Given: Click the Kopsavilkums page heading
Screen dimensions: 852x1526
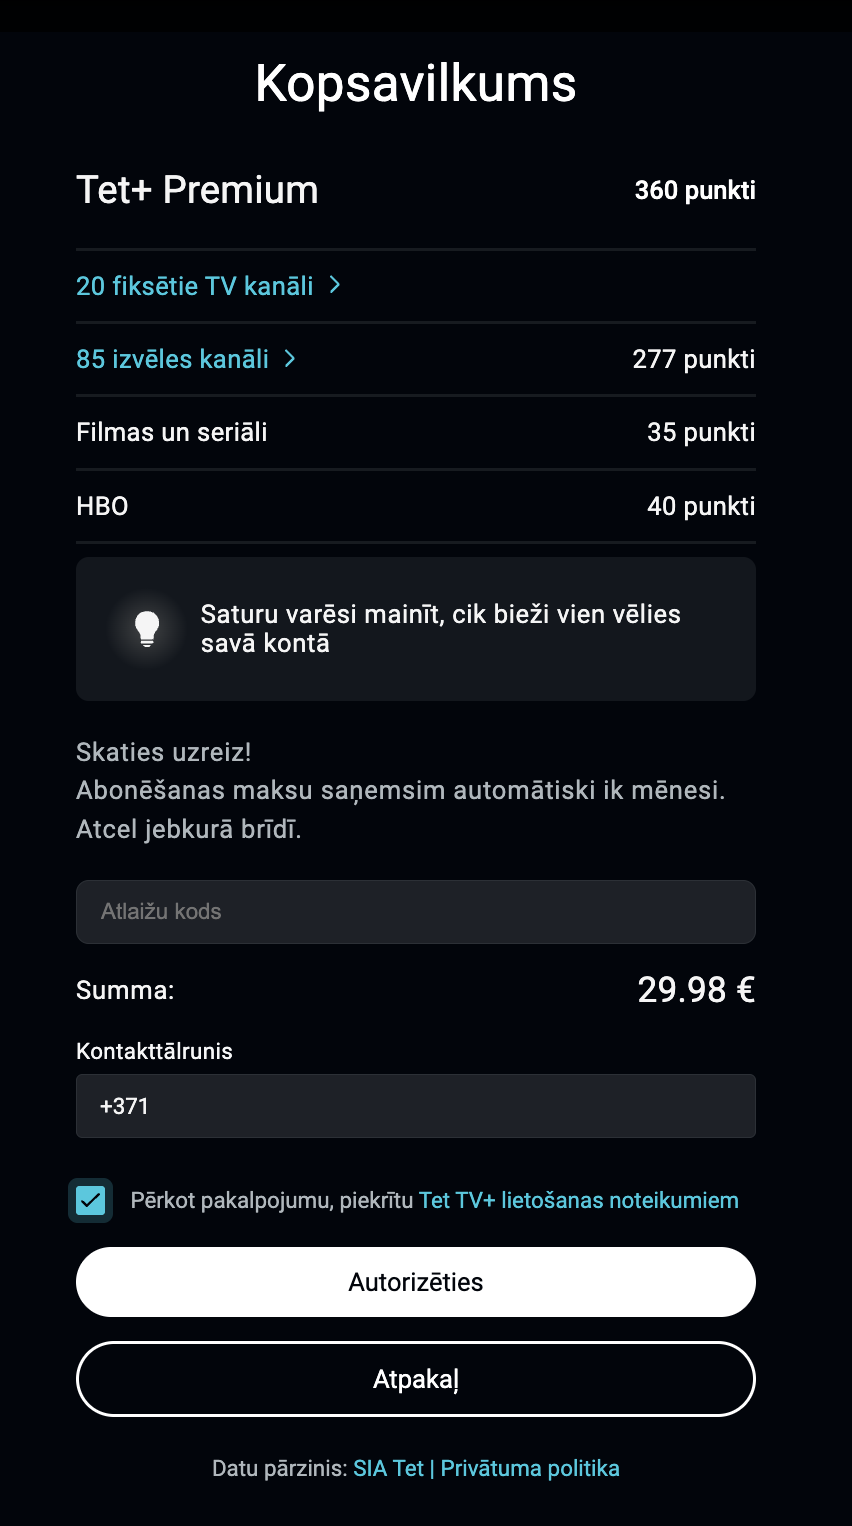Looking at the screenshot, I should click(x=416, y=83).
